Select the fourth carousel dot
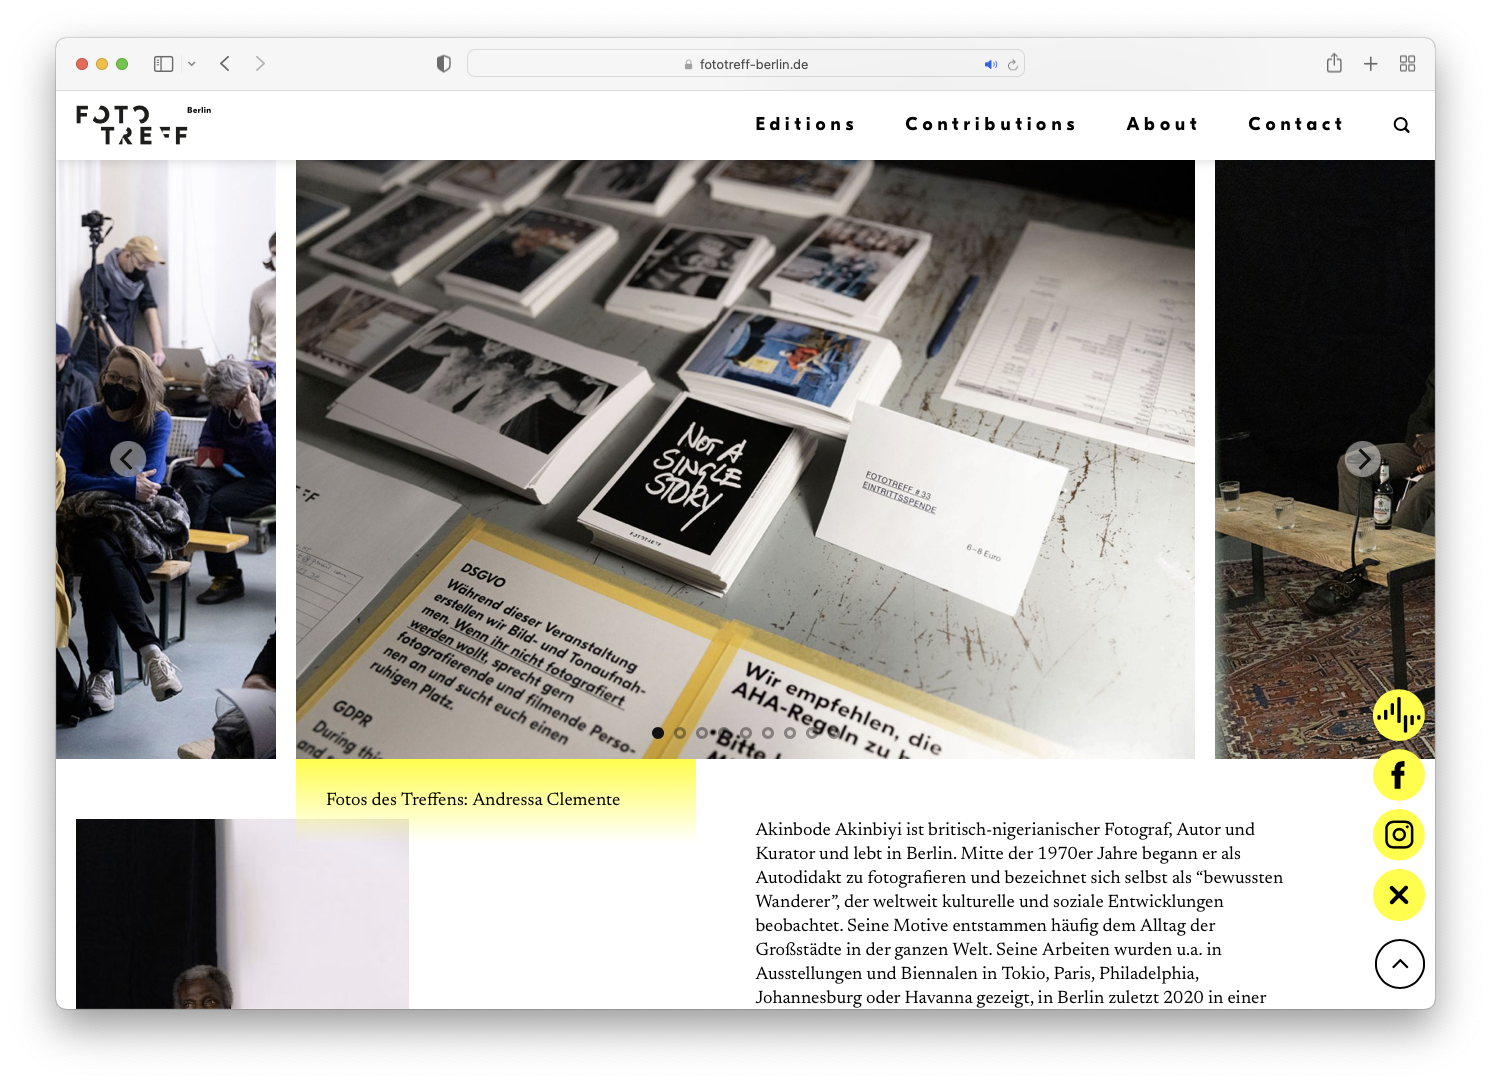The width and height of the screenshot is (1491, 1083). point(724,733)
